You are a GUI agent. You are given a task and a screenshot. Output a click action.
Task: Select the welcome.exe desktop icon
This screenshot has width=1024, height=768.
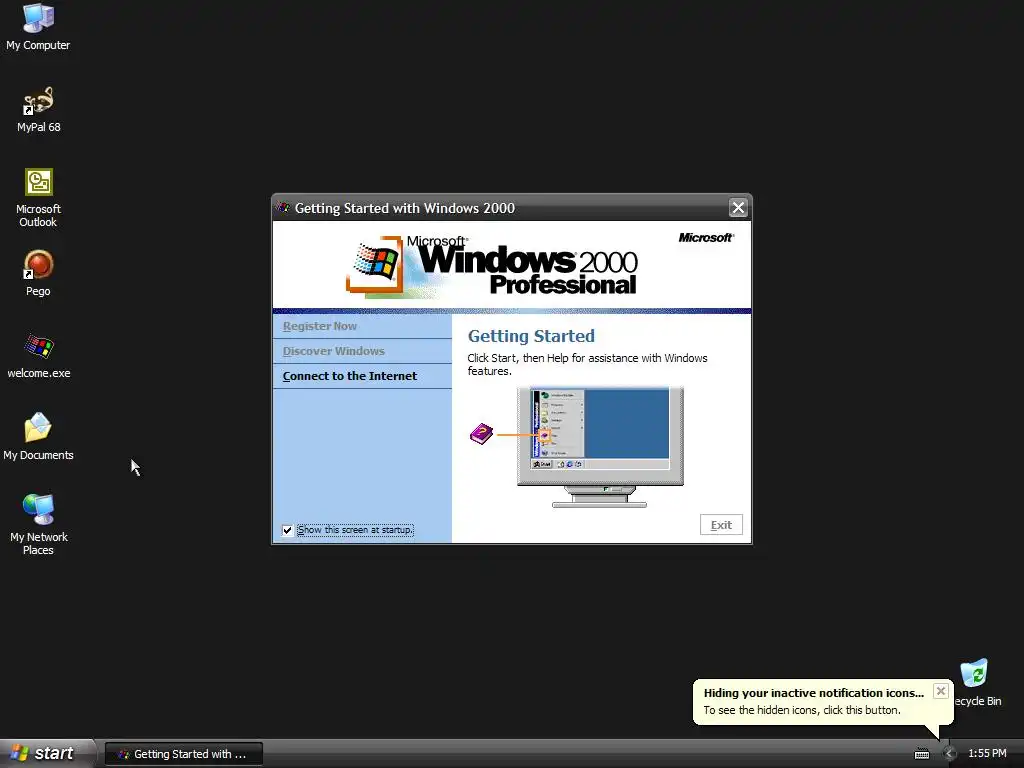click(x=39, y=356)
